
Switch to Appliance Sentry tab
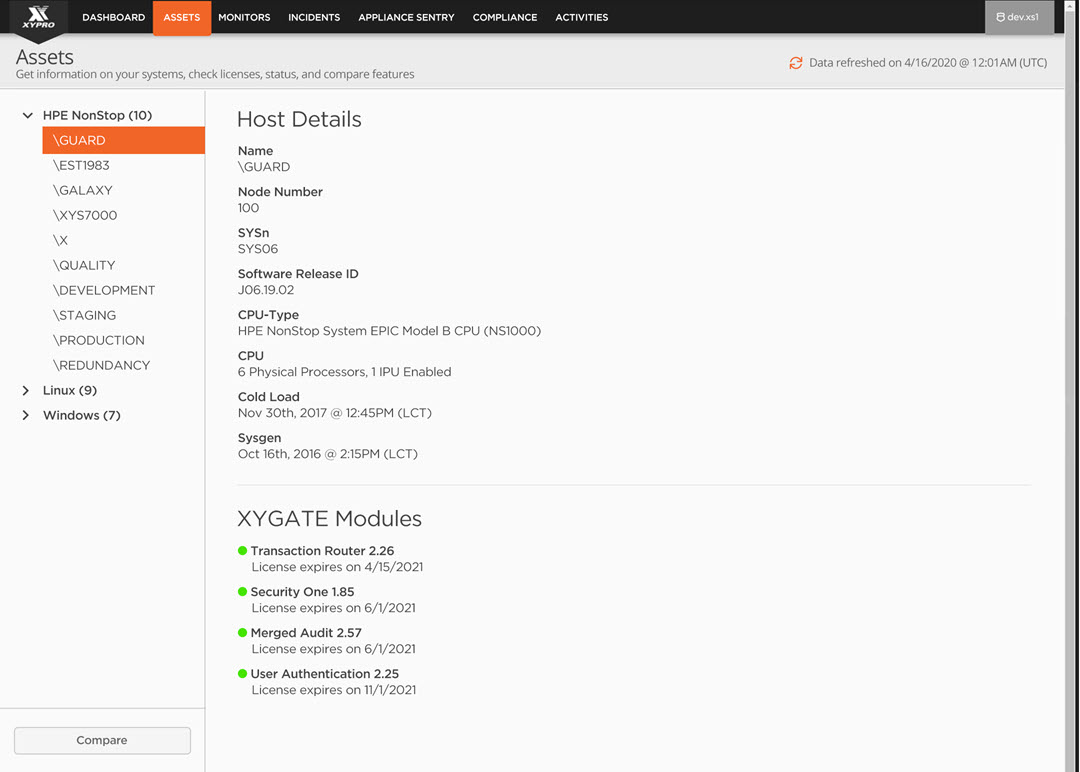tap(406, 17)
